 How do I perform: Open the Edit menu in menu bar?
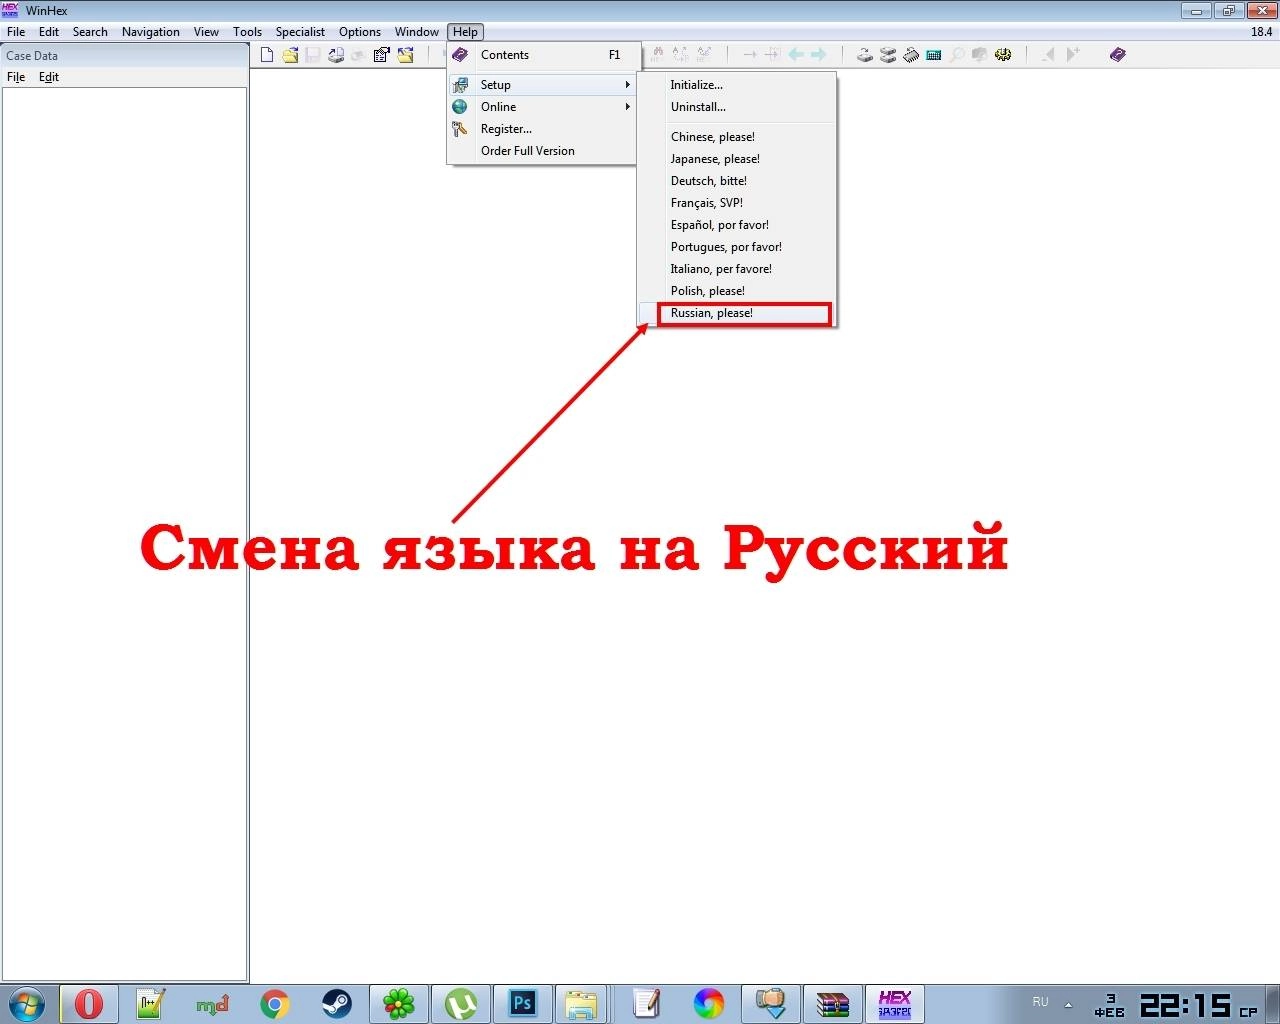click(x=49, y=32)
